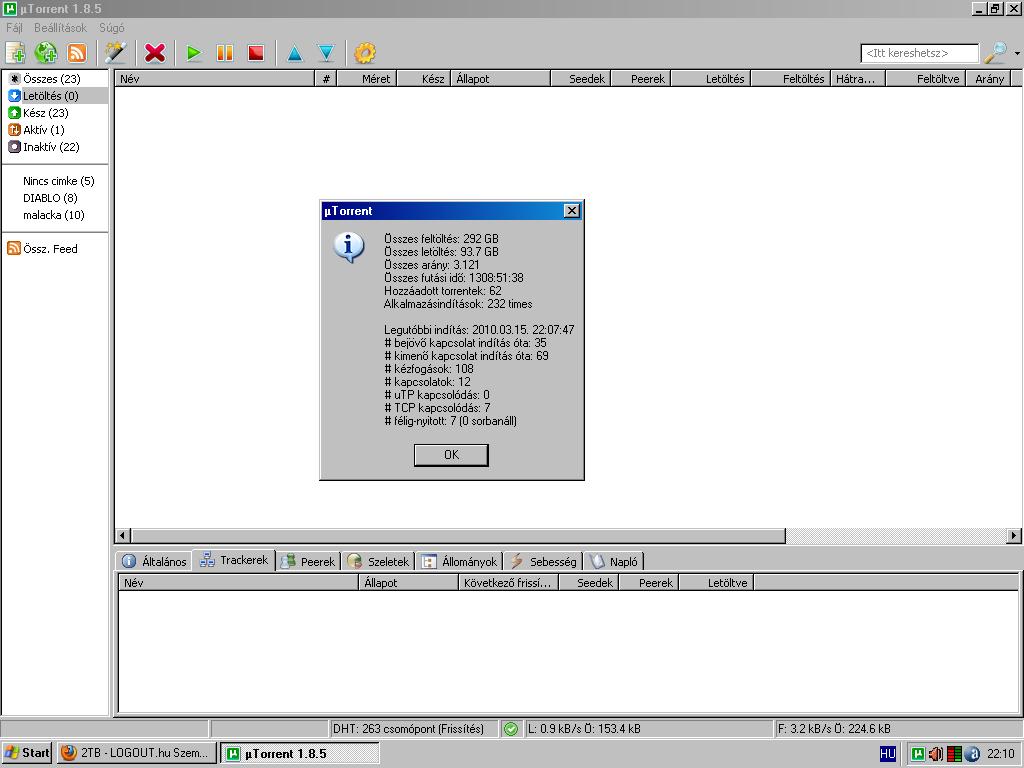Open the Windows Start button
Viewport: 1024px width, 768px height.
[27, 753]
